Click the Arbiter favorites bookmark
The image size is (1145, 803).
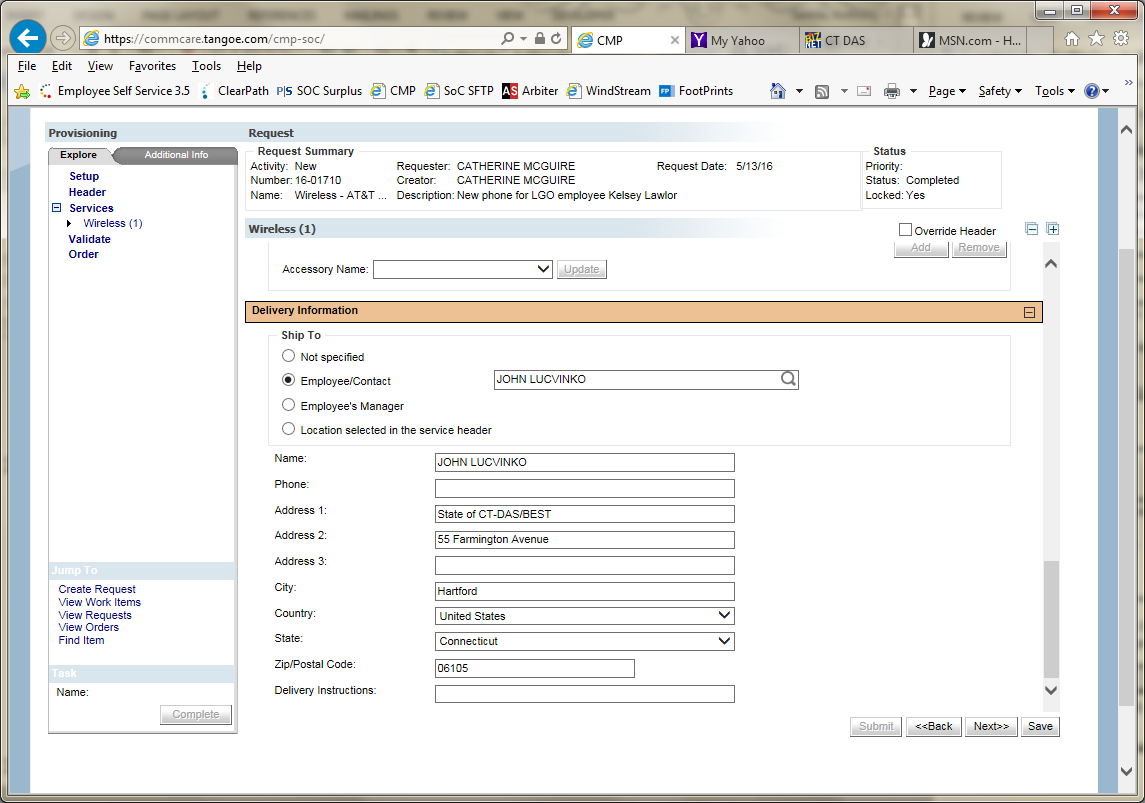[530, 91]
